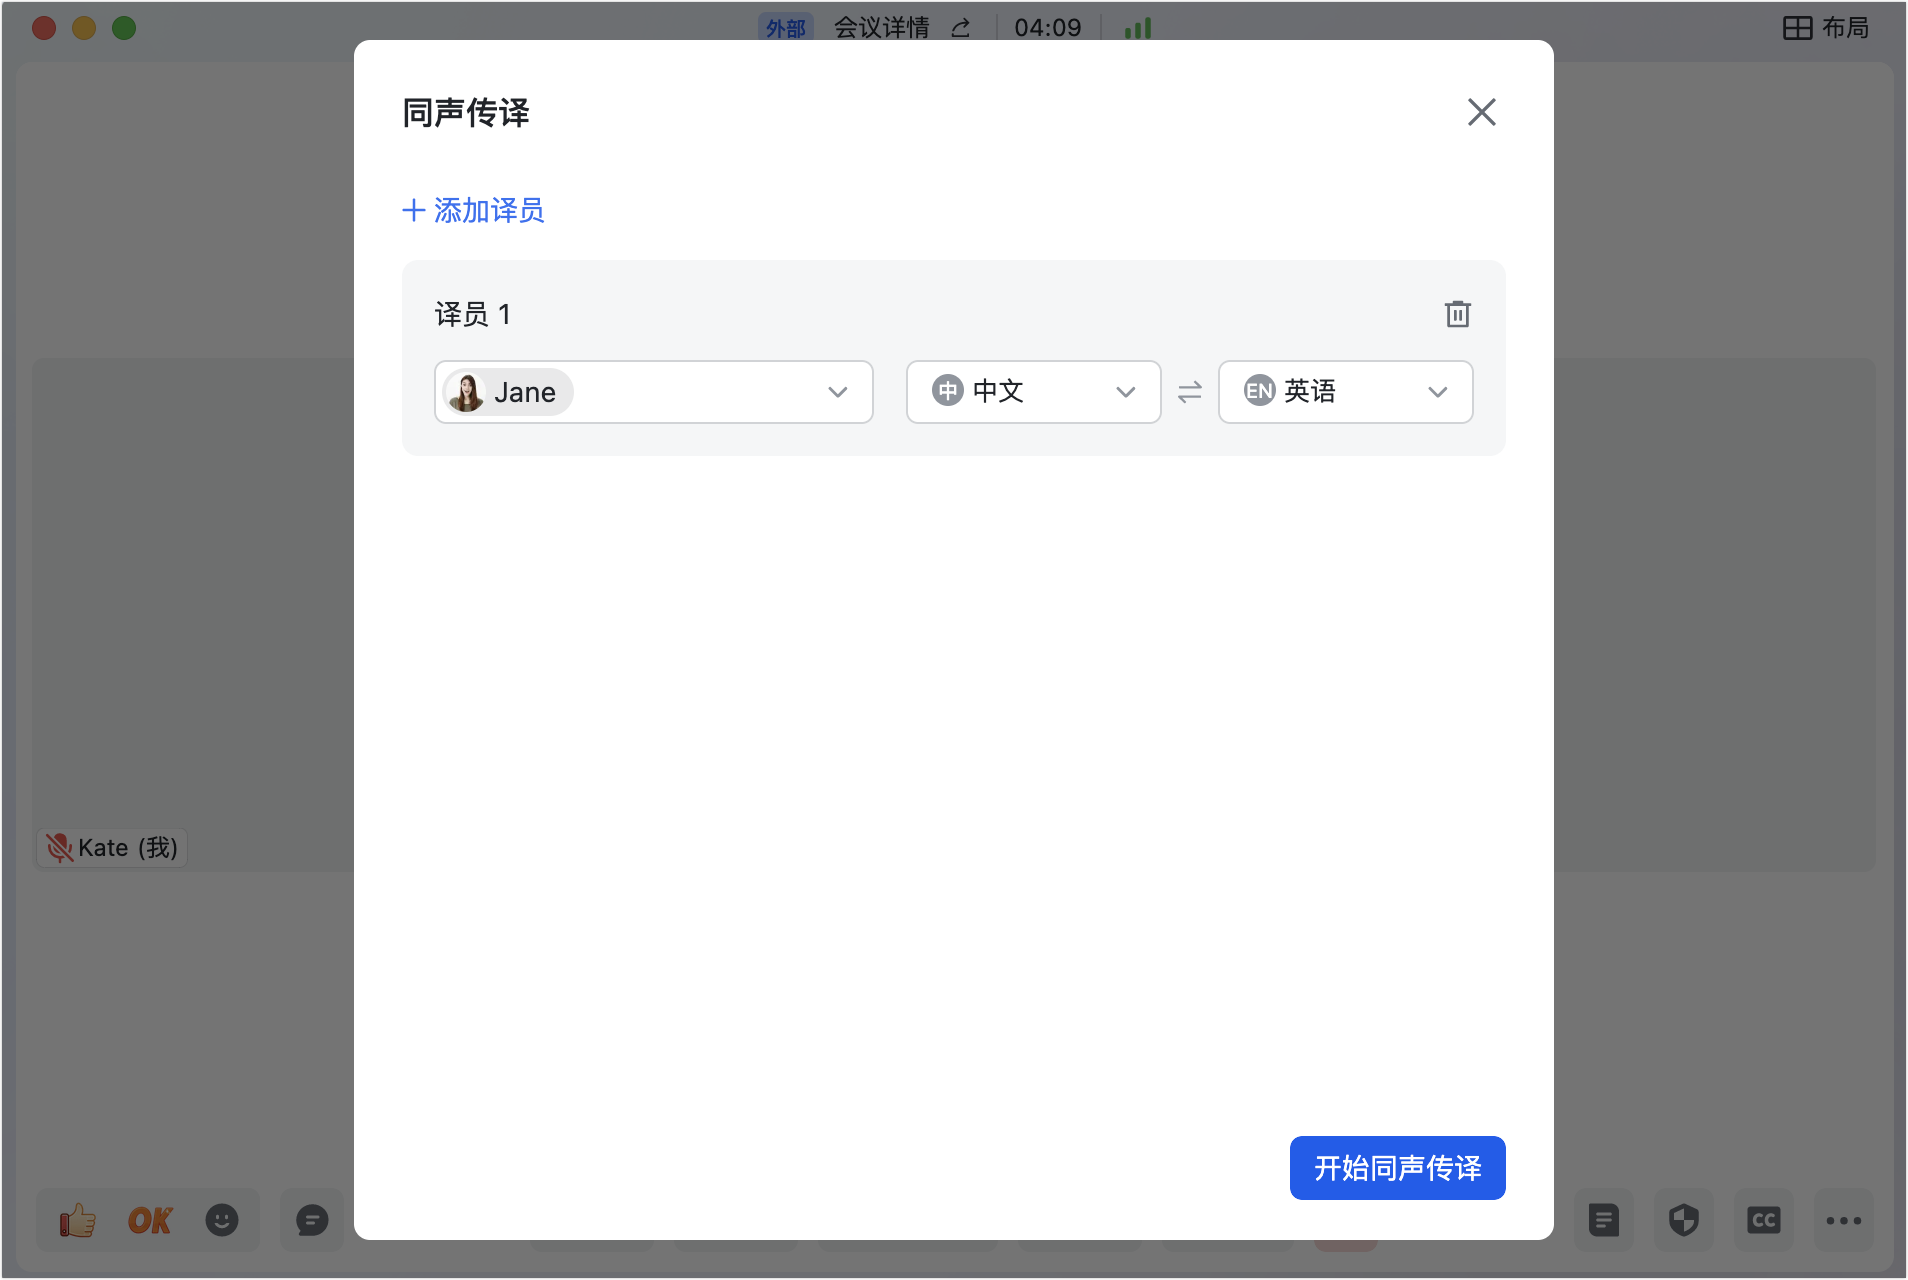Send a thumbs up reaction
This screenshot has width=1908, height=1280.
76,1219
